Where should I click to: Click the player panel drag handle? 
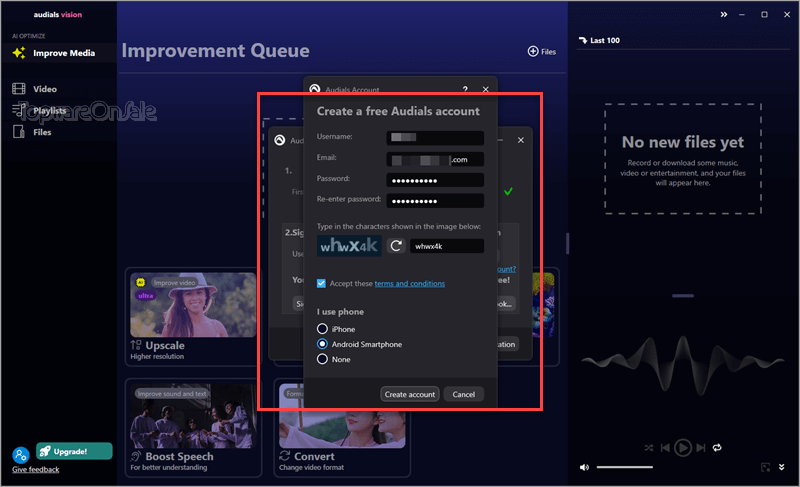click(683, 296)
